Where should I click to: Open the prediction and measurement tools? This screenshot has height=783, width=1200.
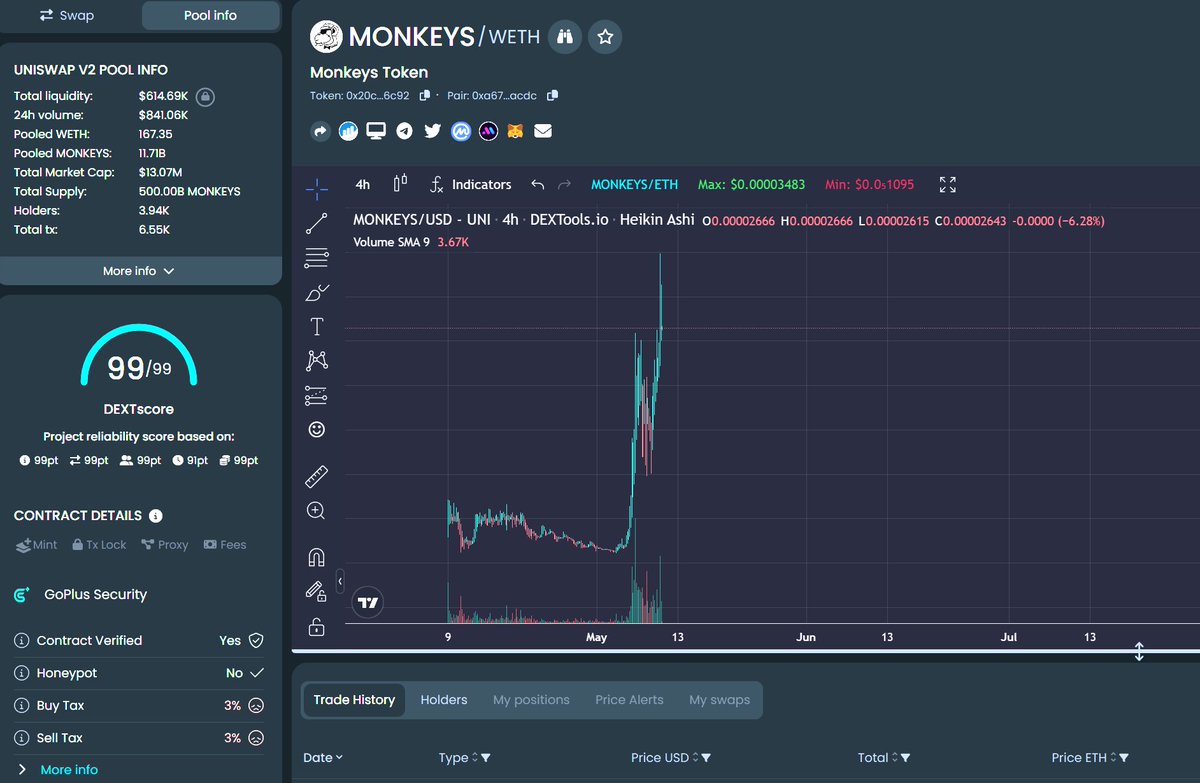tap(316, 395)
